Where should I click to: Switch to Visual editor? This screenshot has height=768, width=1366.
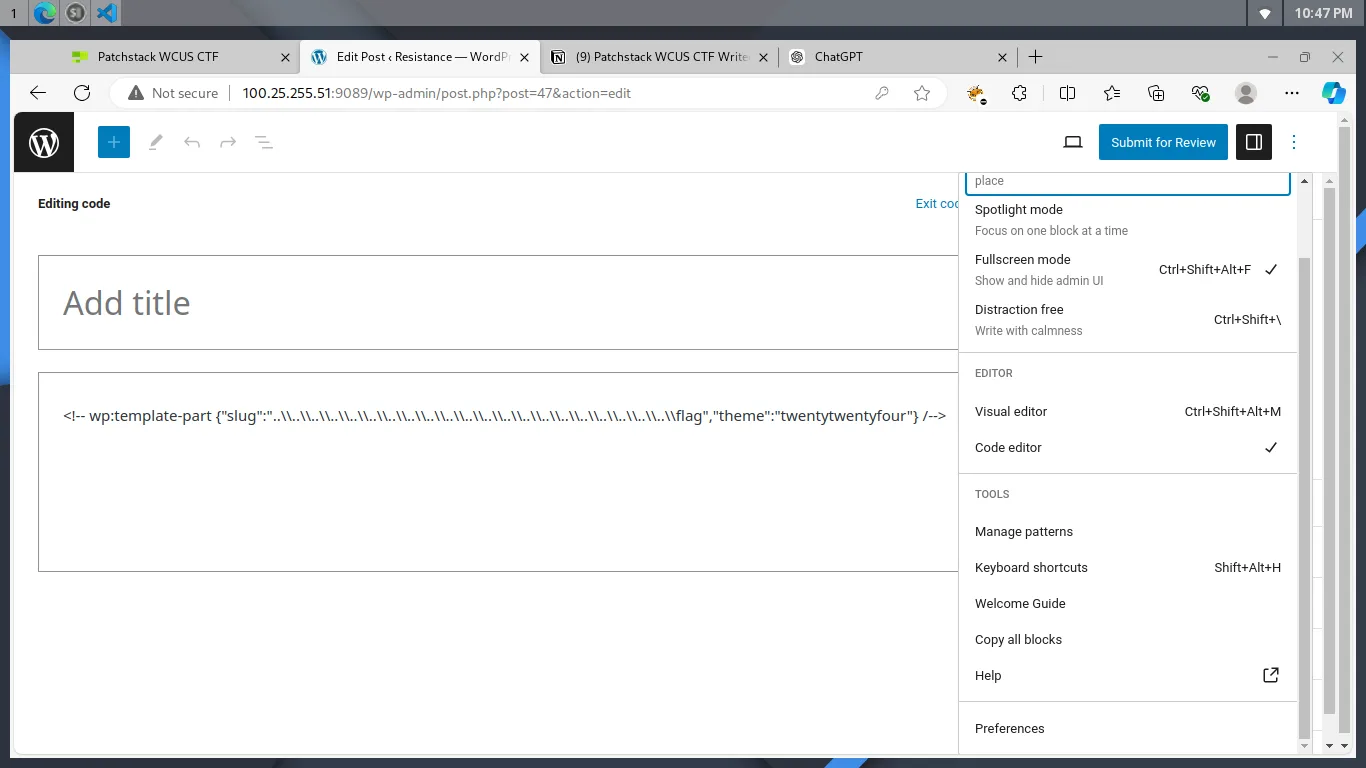(1127, 411)
